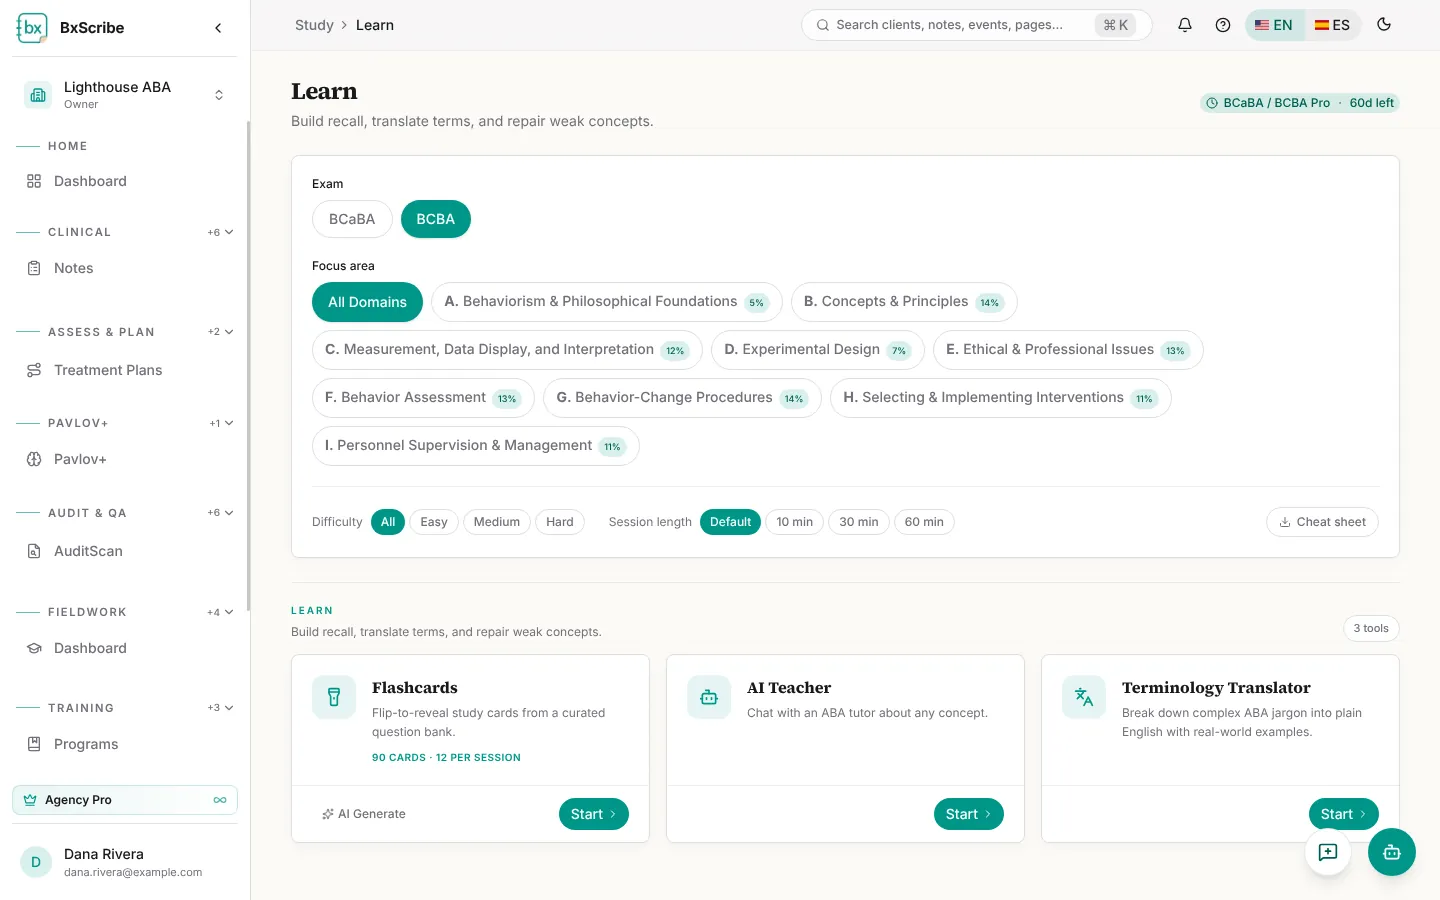Click the BCaBA / BCBA Pro 60d left badge

(x=1300, y=103)
